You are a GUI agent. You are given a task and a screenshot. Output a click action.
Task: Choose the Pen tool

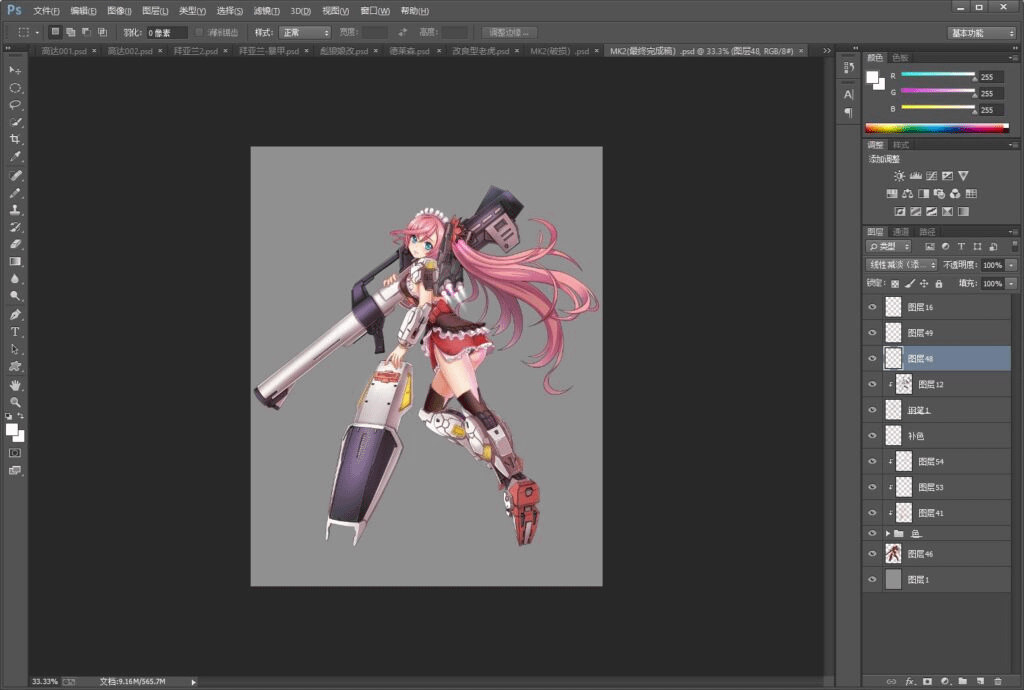(x=15, y=315)
